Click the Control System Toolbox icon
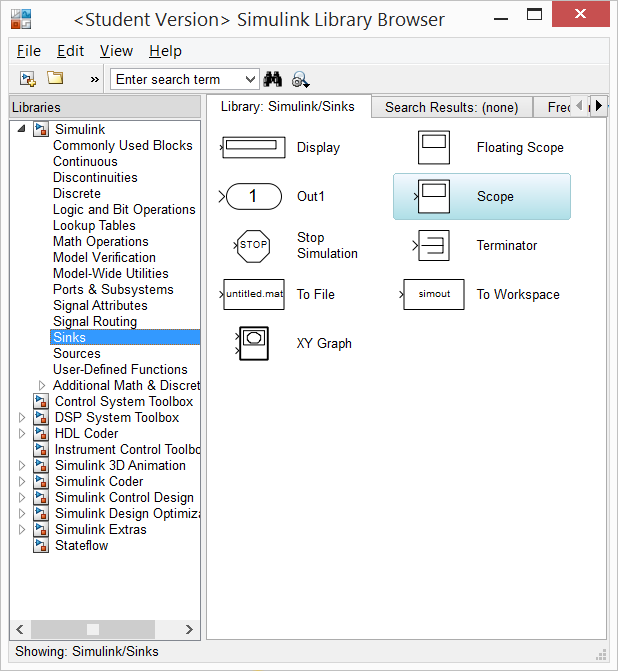The image size is (618, 671). click(41, 401)
